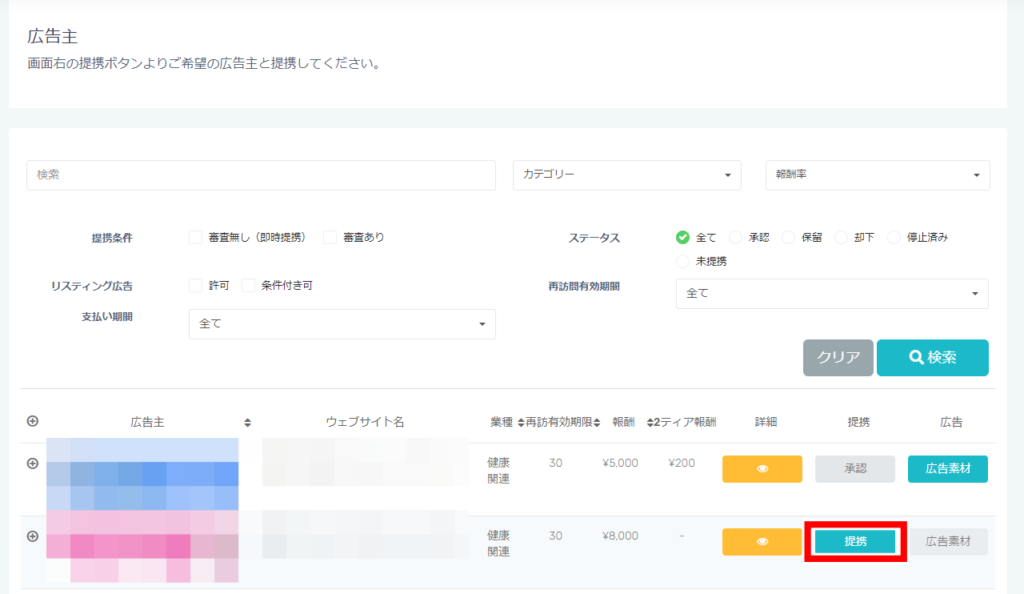
Task: Select the 却下 status radio
Action: [841, 237]
